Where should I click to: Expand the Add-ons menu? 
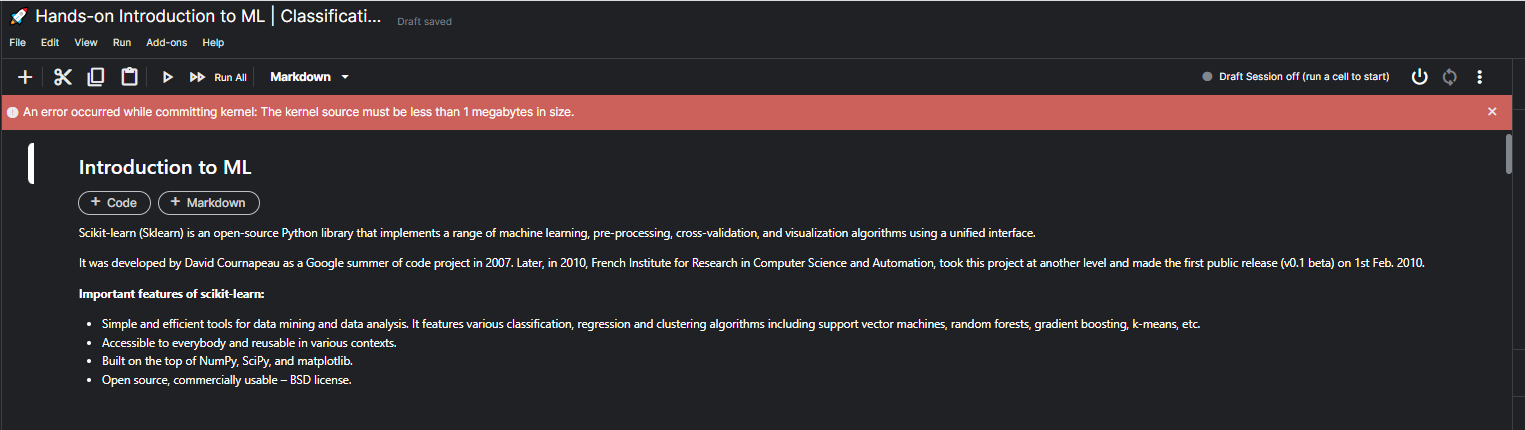pyautogui.click(x=166, y=43)
